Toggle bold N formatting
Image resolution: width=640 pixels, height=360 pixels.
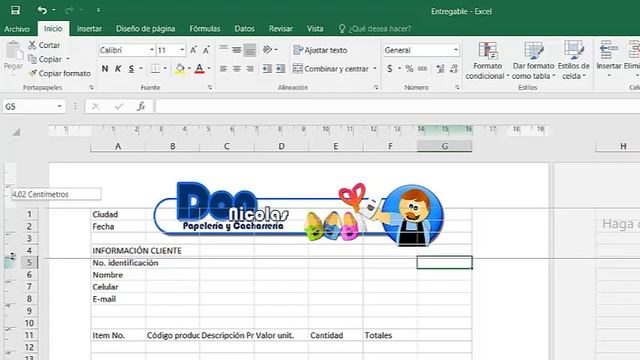tap(105, 69)
